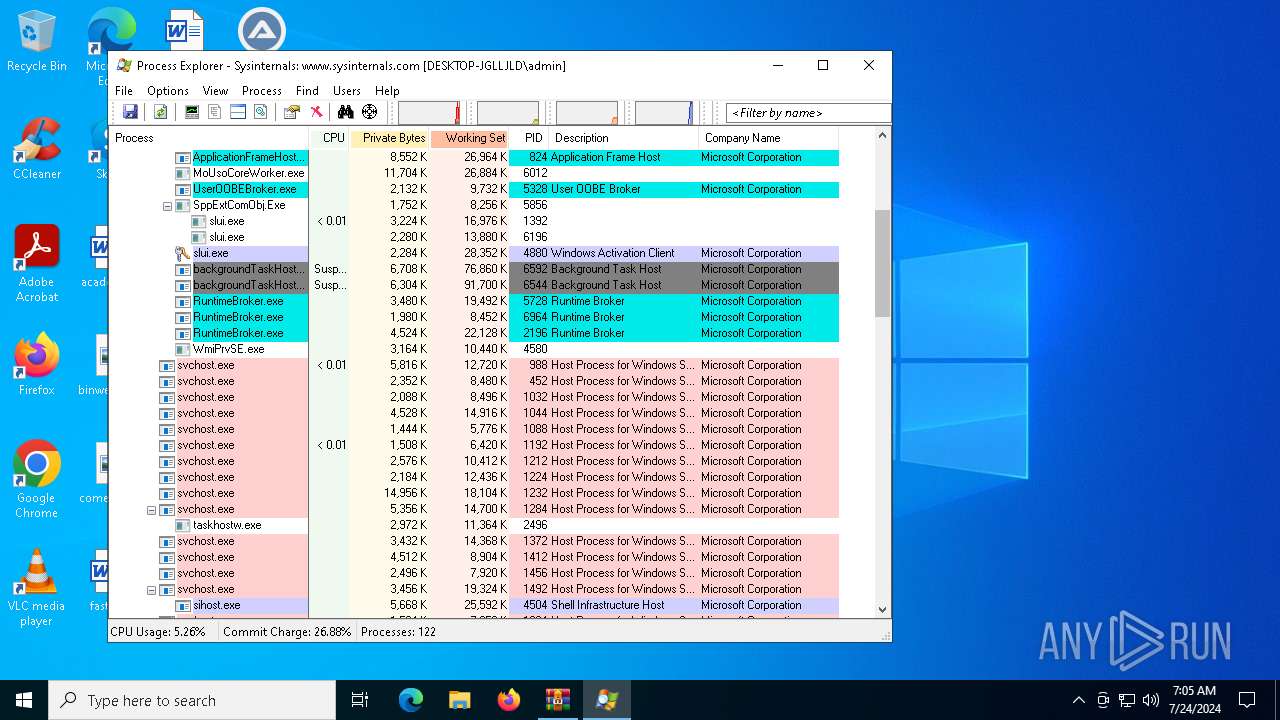Click the Filter by name input field
Image resolution: width=1280 pixels, height=720 pixels.
[x=808, y=113]
